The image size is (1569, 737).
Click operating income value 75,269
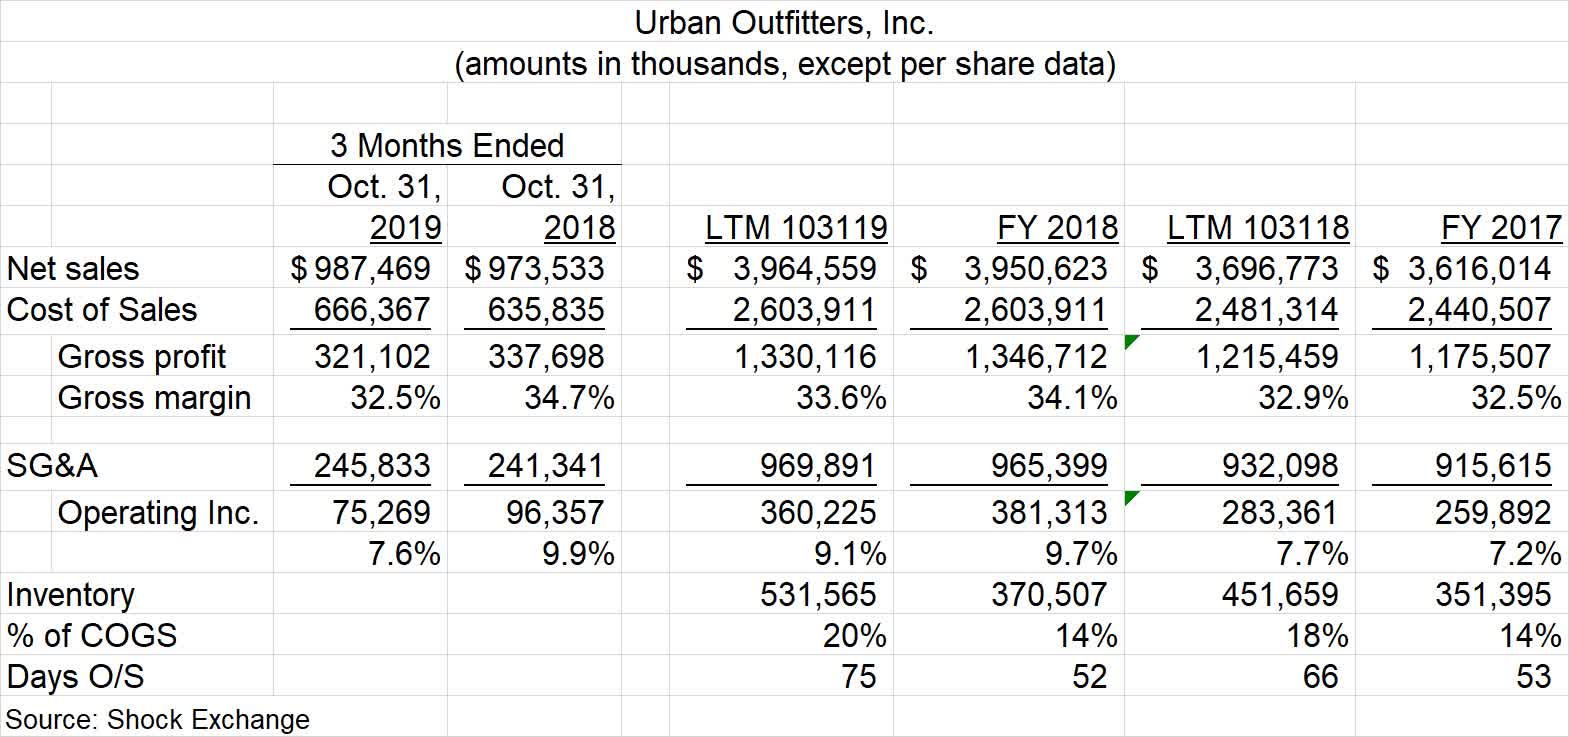tap(381, 513)
